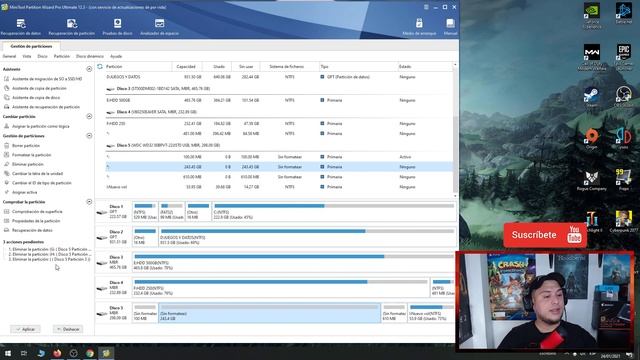
Task: Launch the Prueba de disco benchmark tool
Action: point(117,27)
